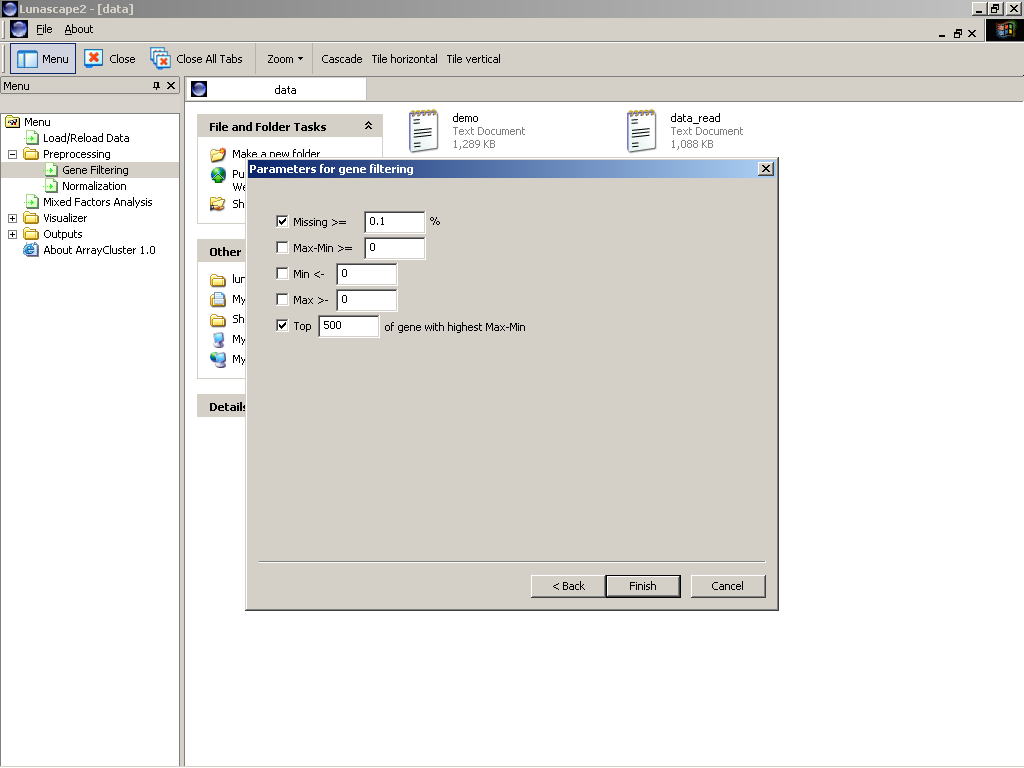Open the Zoom dropdown
This screenshot has height=768, width=1024.
[x=285, y=59]
